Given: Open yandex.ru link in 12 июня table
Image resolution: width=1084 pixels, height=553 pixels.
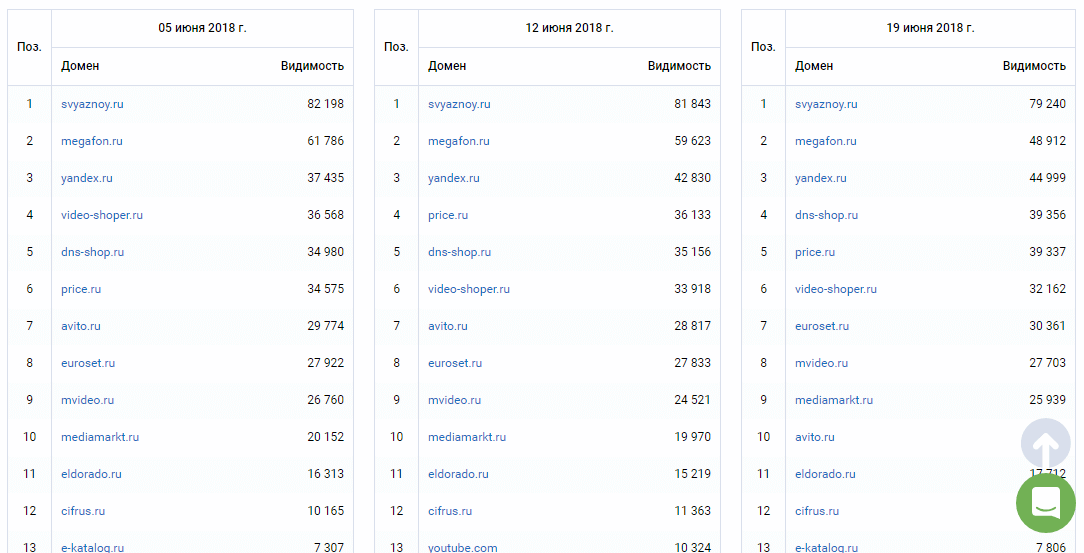Looking at the screenshot, I should point(454,178).
